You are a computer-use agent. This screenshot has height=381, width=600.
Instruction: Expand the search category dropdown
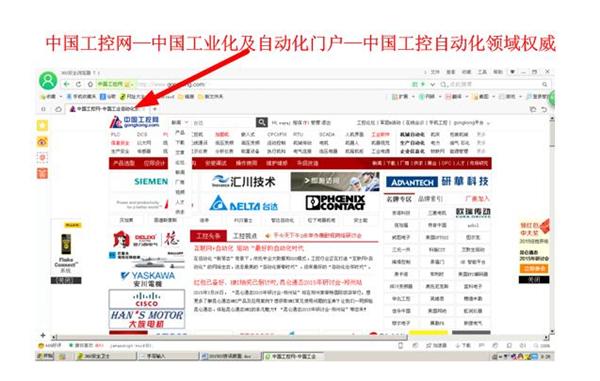pyautogui.click(x=180, y=122)
